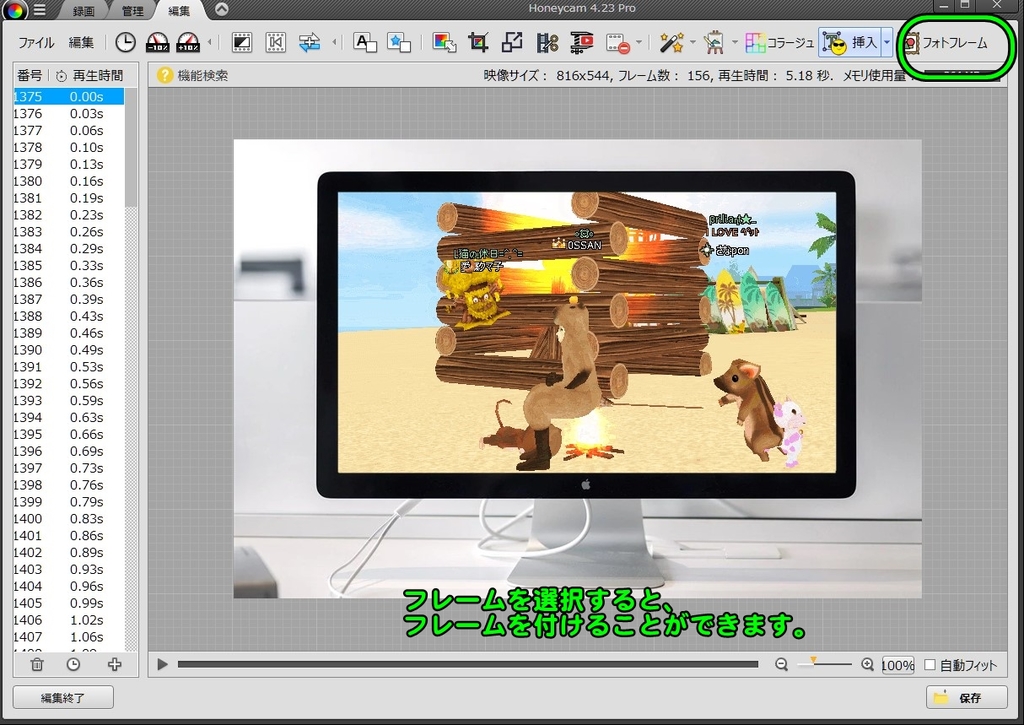Click the delete frames film icon
1024x725 pixels.
(617, 43)
